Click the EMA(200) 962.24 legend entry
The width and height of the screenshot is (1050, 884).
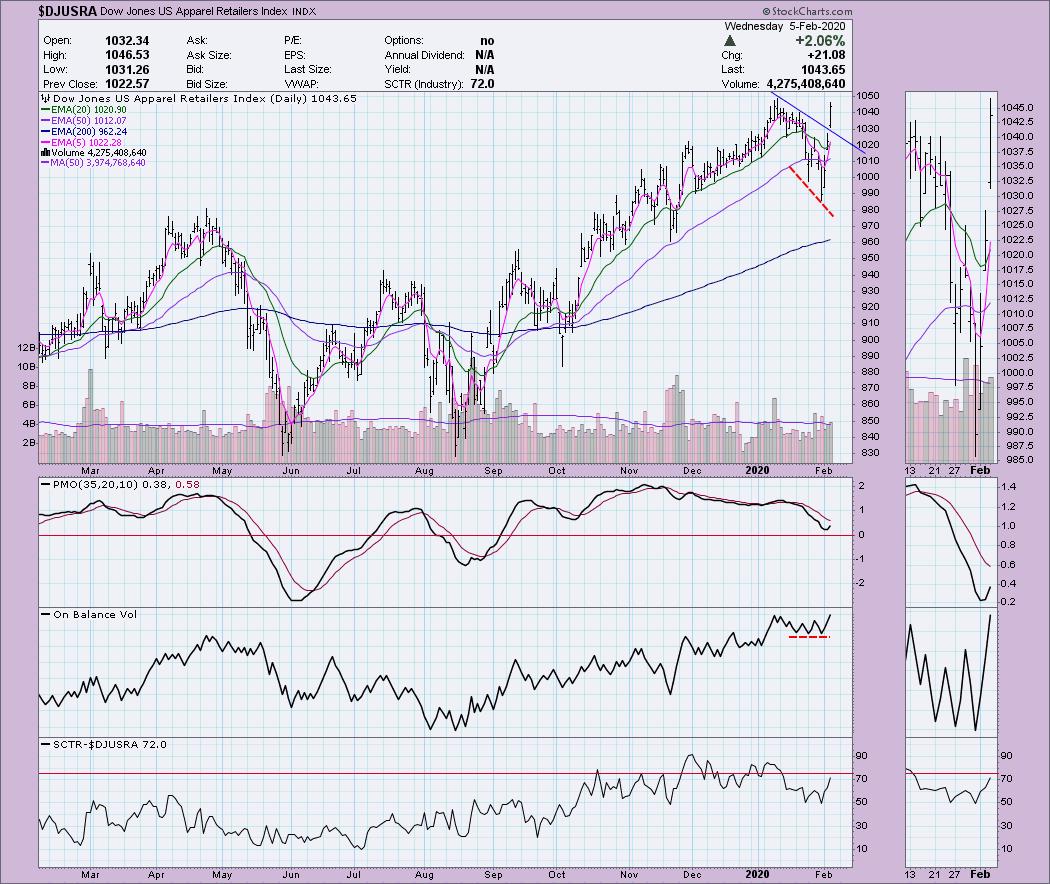coord(84,132)
